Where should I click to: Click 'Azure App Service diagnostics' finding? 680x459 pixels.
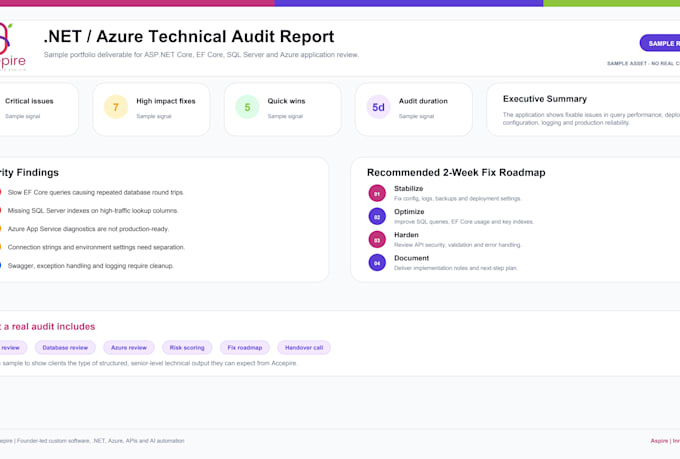click(88, 229)
